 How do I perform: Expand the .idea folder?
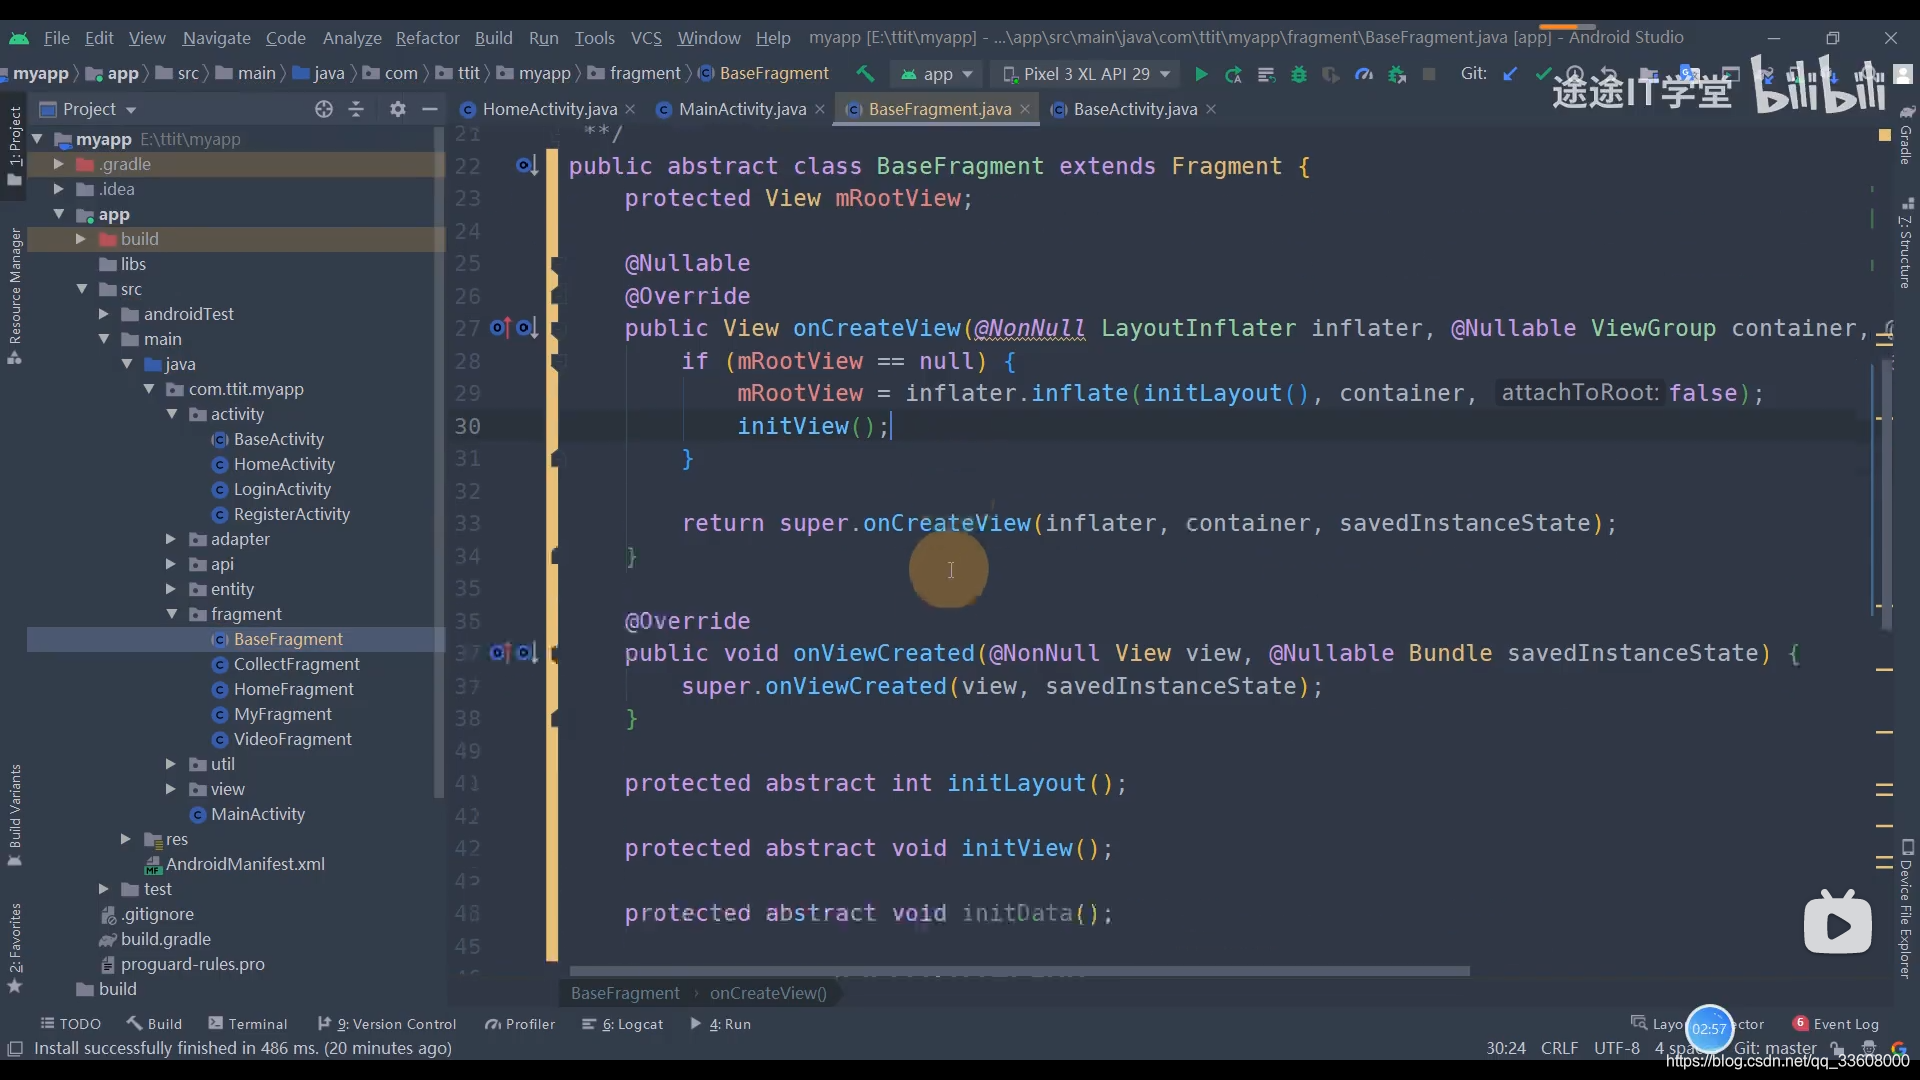coord(58,189)
